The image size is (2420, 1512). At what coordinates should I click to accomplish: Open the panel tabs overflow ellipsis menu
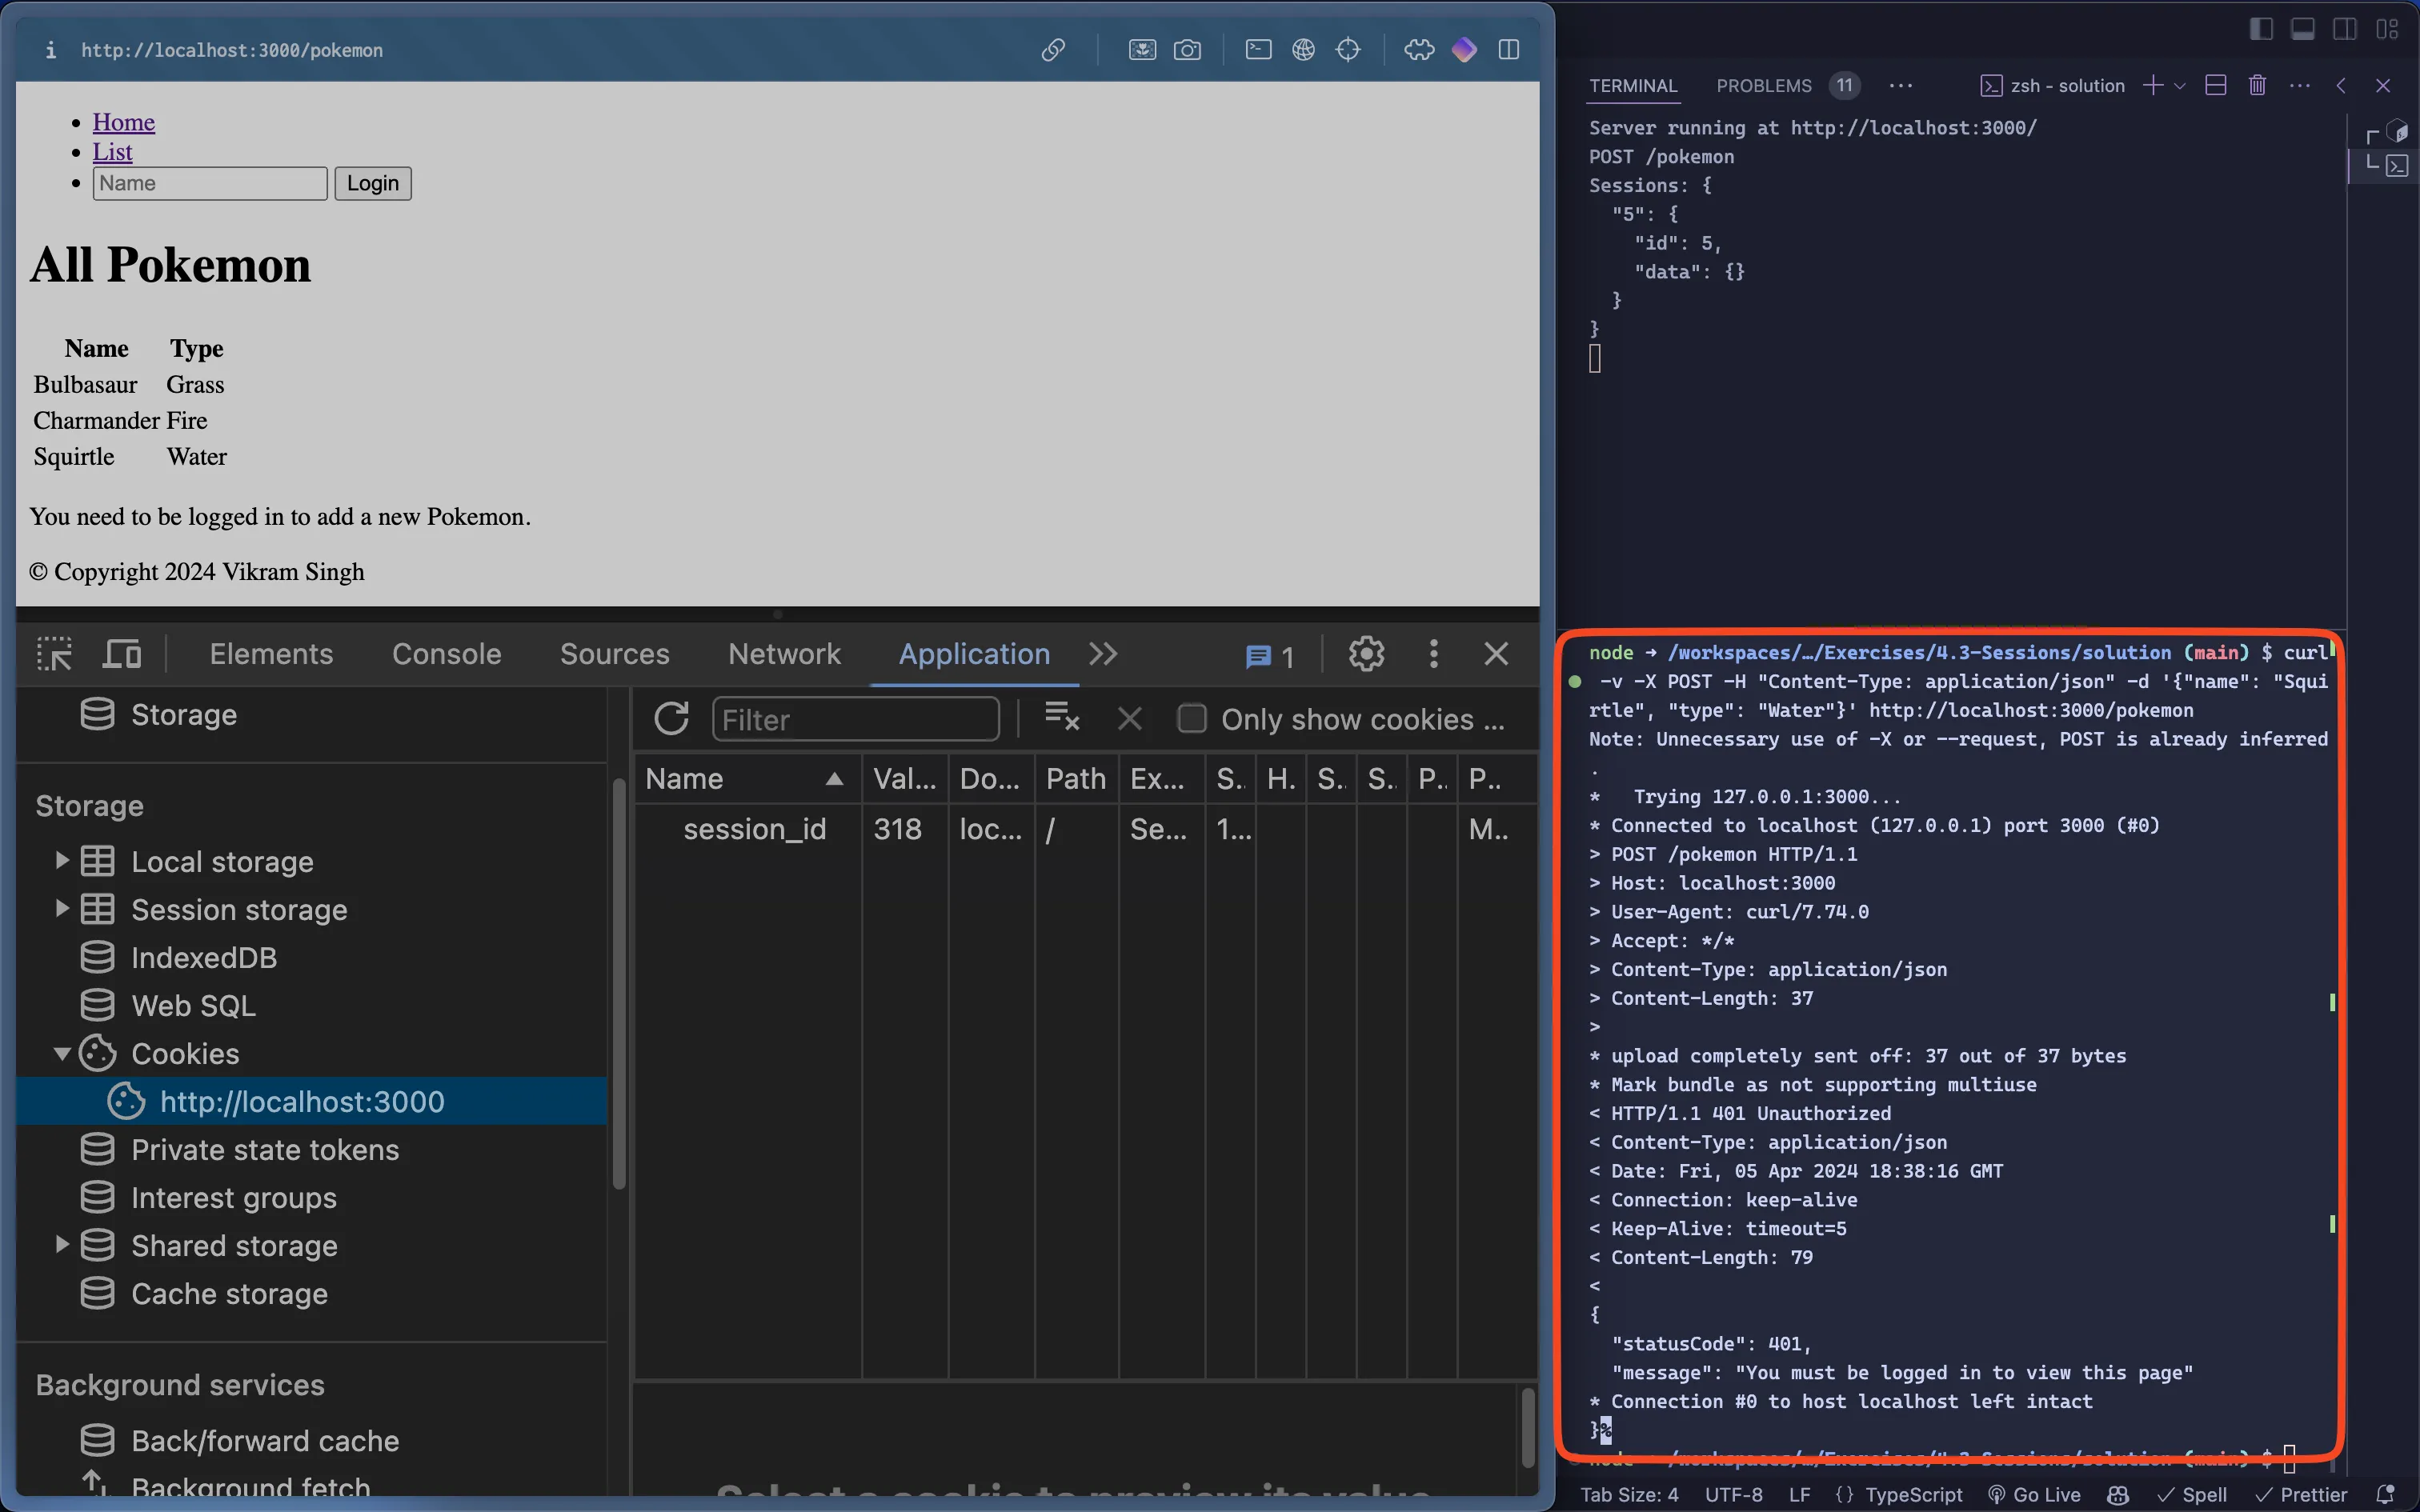pos(1901,86)
